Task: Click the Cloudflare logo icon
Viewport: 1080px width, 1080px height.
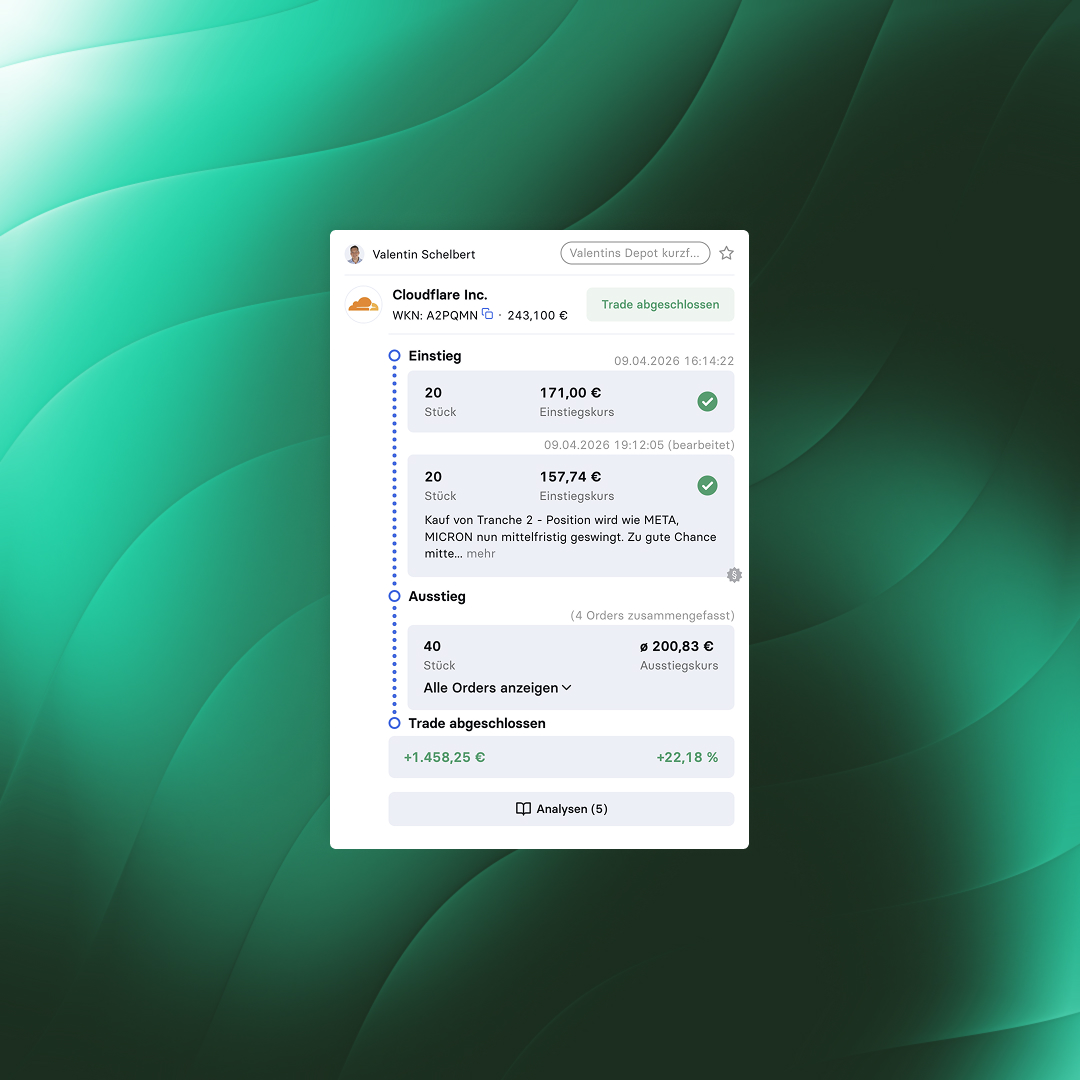Action: pyautogui.click(x=363, y=304)
